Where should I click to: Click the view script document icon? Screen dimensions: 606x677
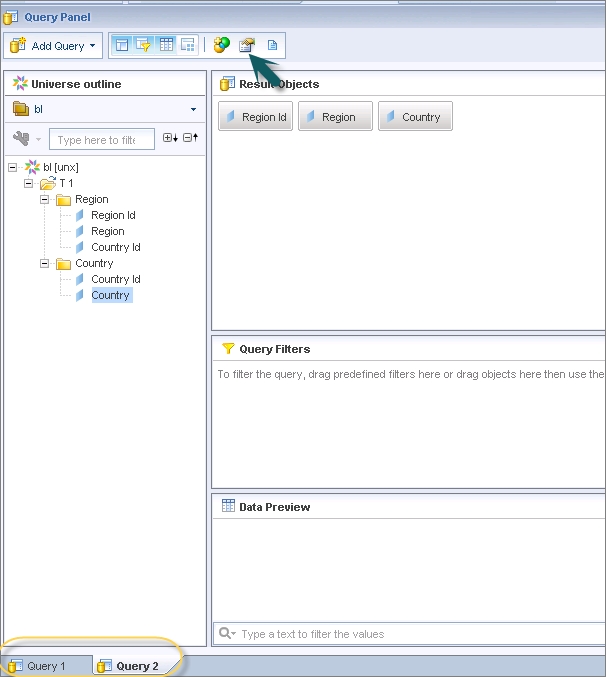(x=272, y=45)
